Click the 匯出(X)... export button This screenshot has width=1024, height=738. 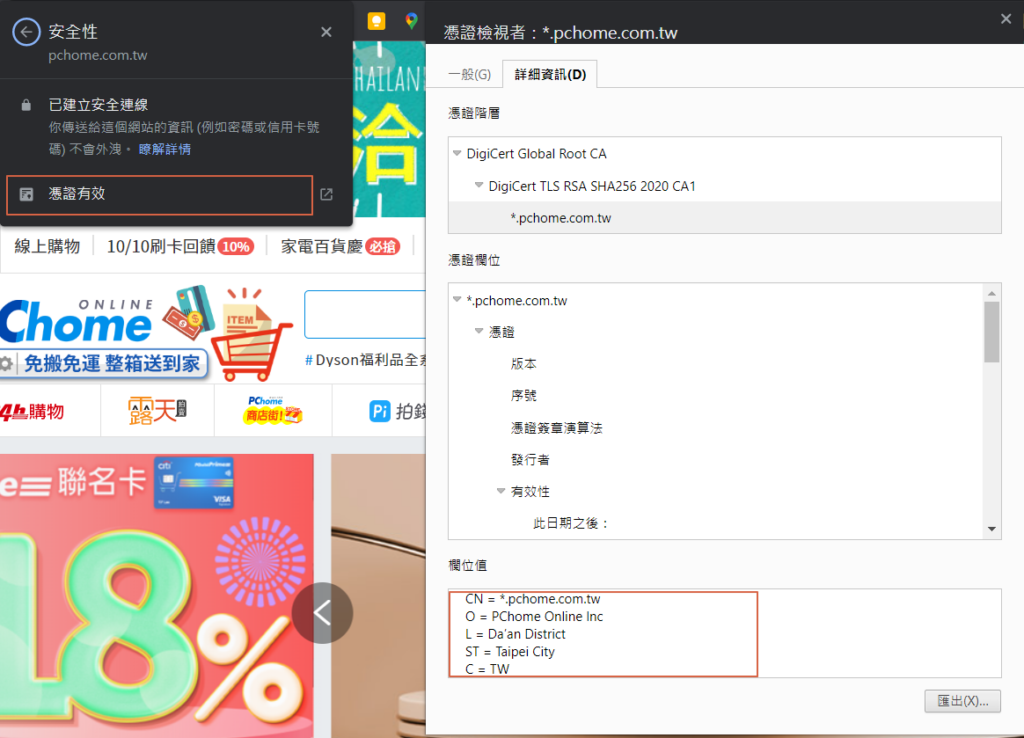click(963, 701)
